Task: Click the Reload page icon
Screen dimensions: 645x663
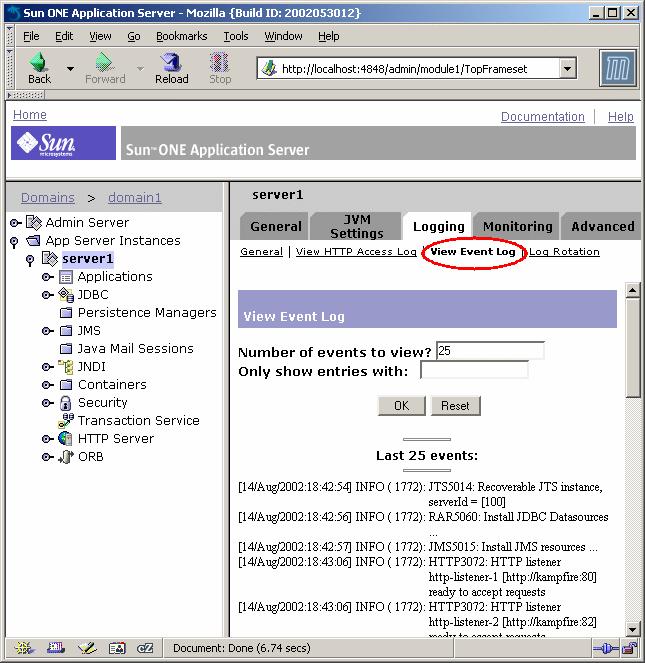Action: (171, 62)
